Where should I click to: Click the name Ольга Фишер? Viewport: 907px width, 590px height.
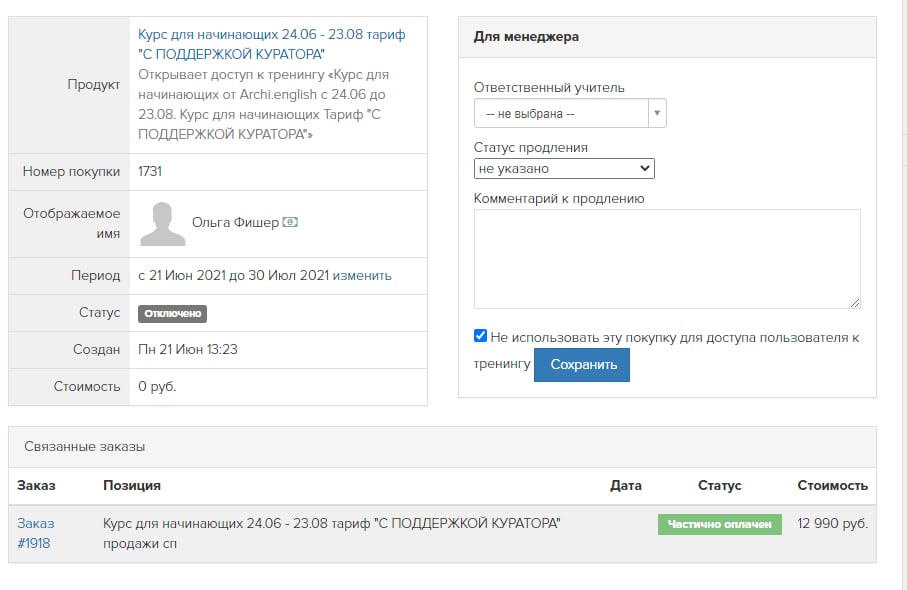click(235, 223)
